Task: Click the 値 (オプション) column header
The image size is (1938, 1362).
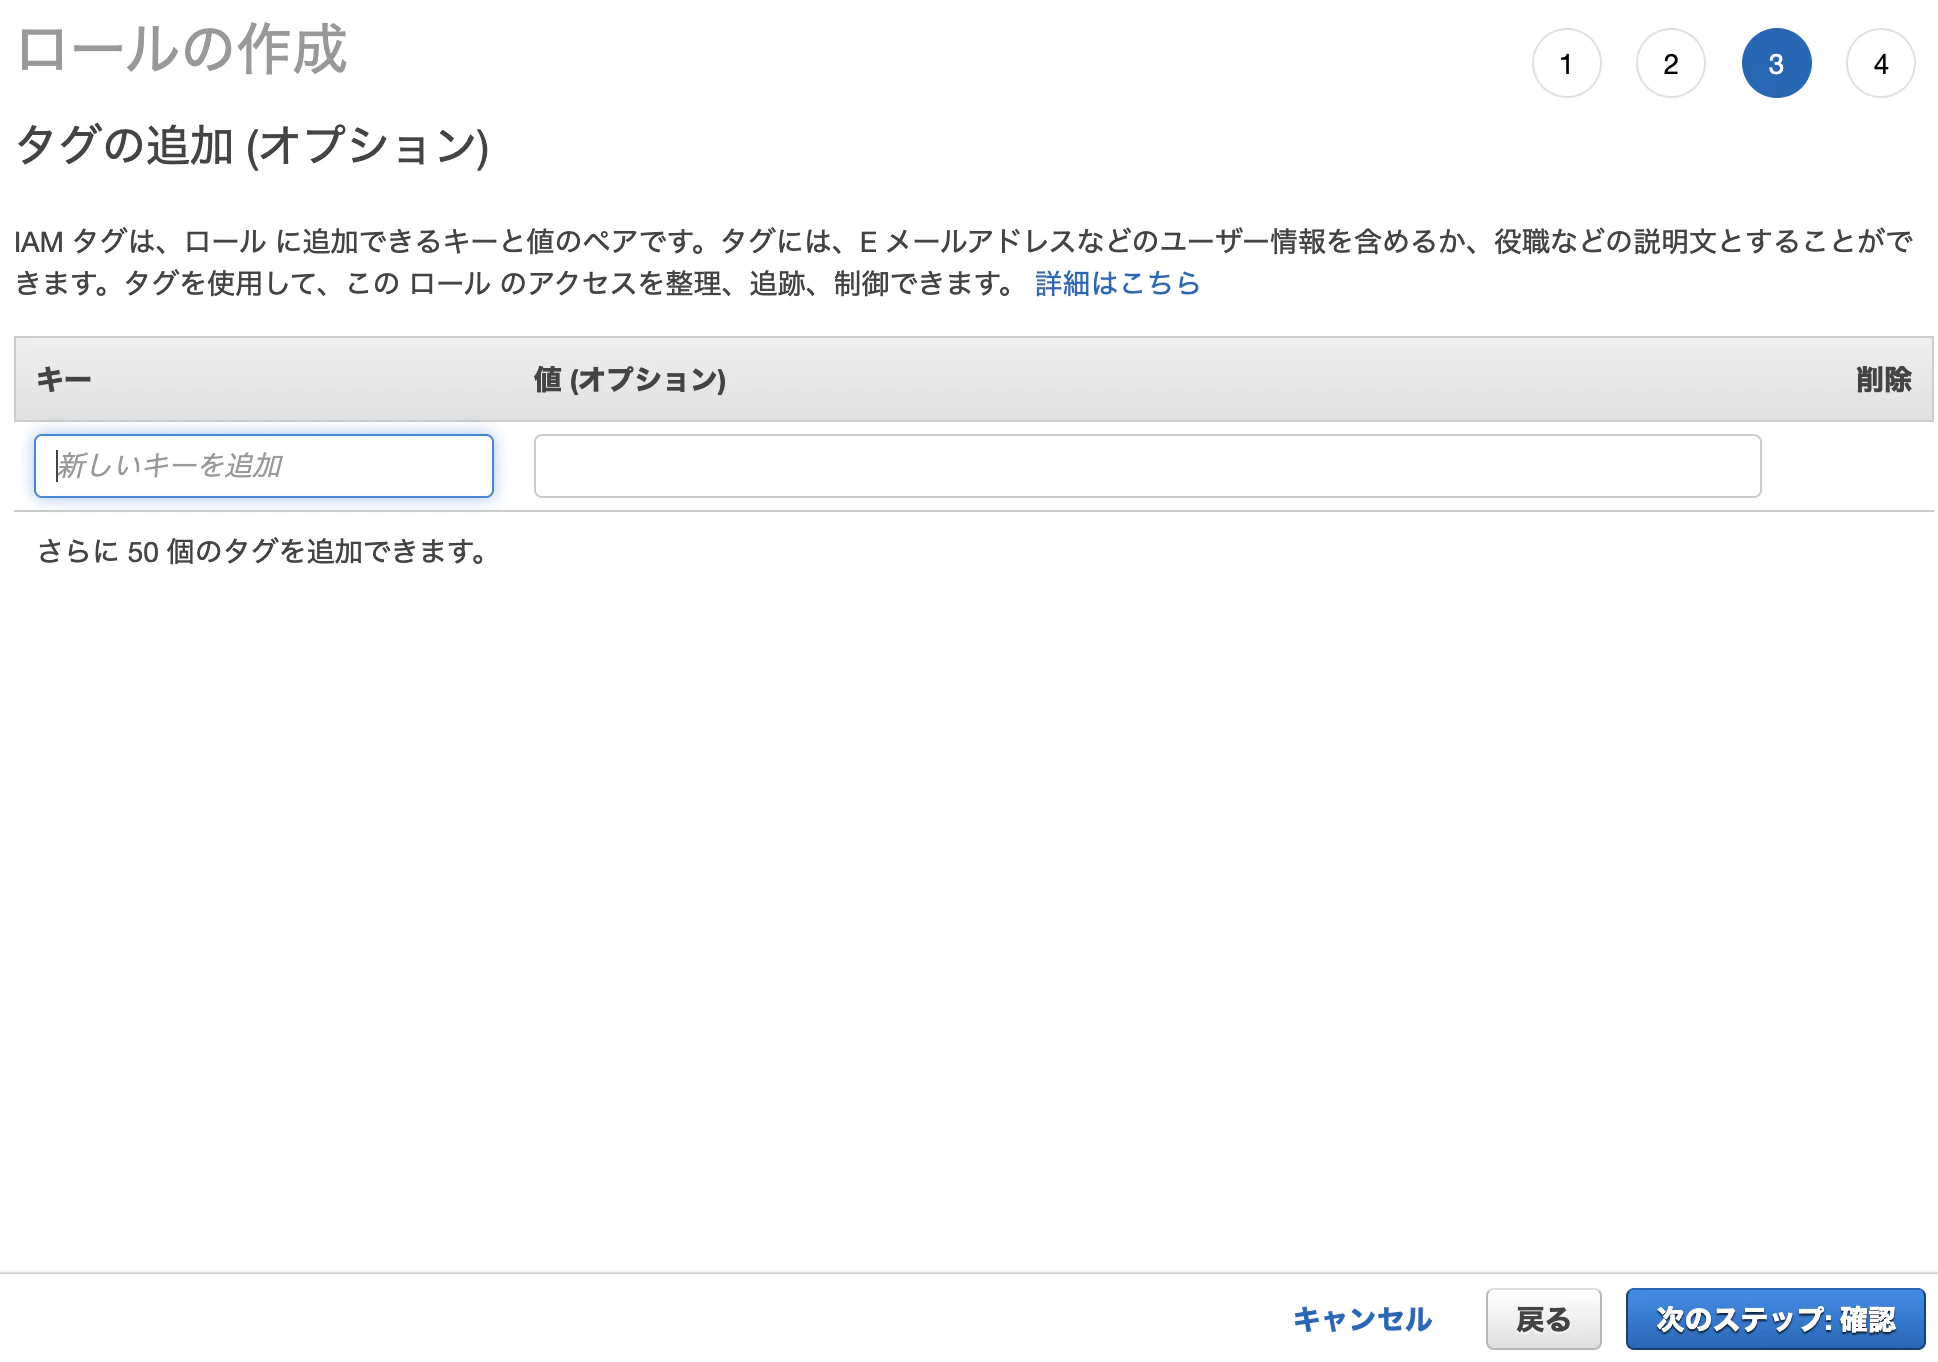Action: coord(628,380)
